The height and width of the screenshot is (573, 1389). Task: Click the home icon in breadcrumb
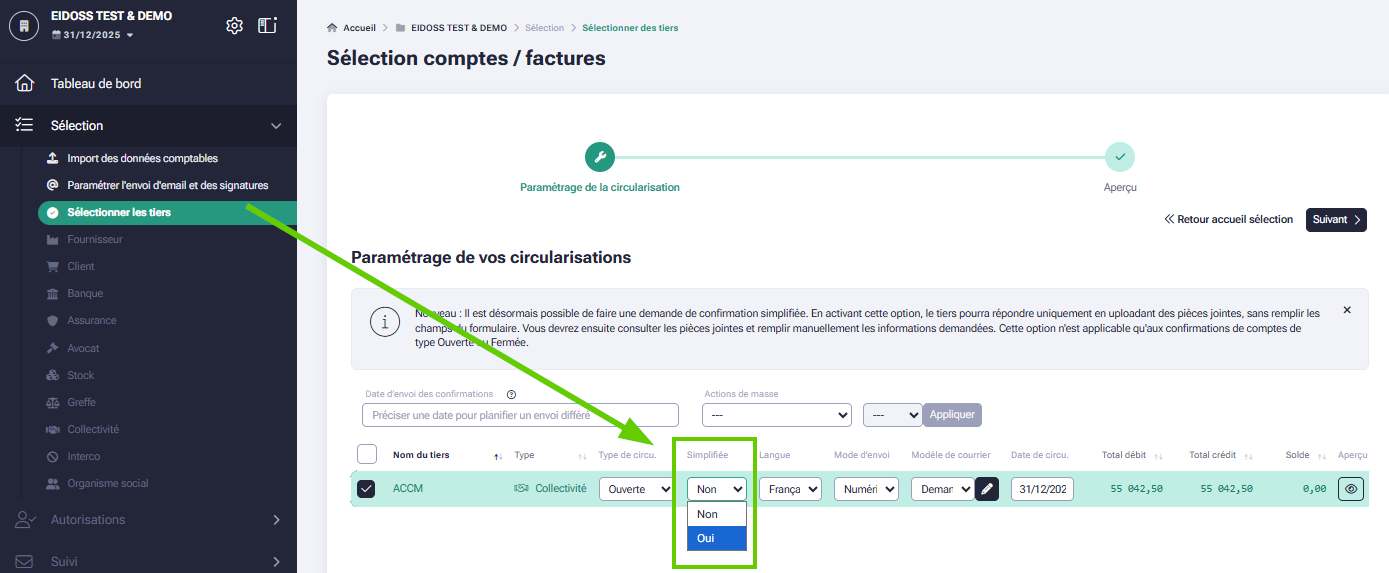pos(332,28)
